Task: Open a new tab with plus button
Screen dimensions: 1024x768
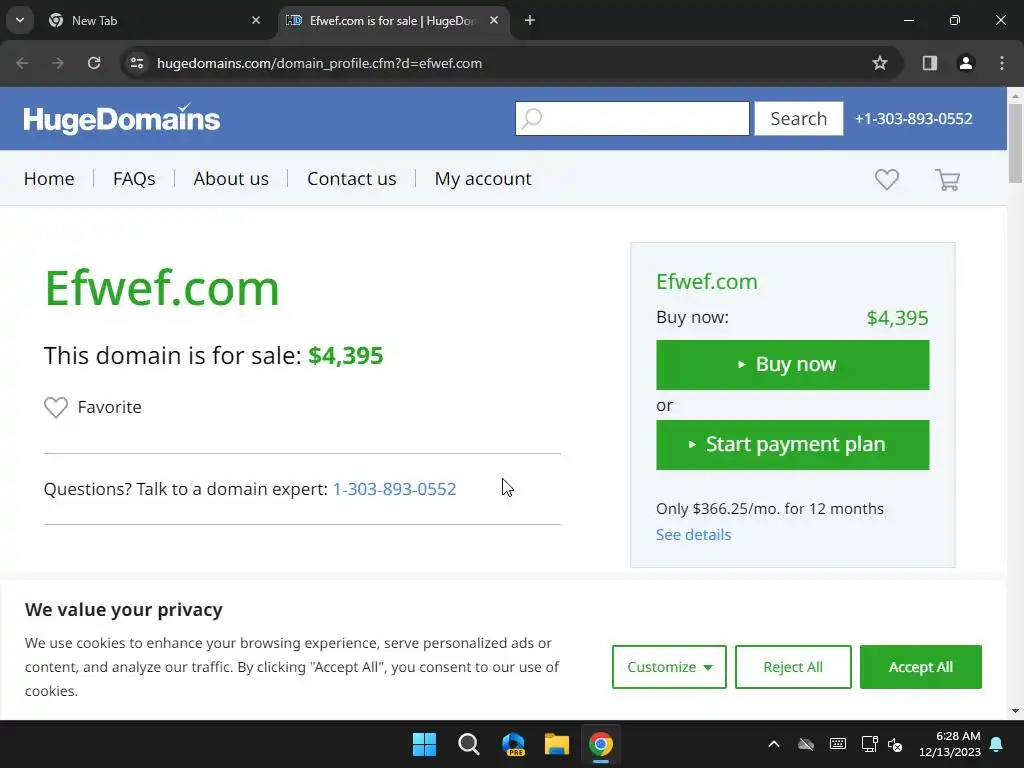Action: 530,20
